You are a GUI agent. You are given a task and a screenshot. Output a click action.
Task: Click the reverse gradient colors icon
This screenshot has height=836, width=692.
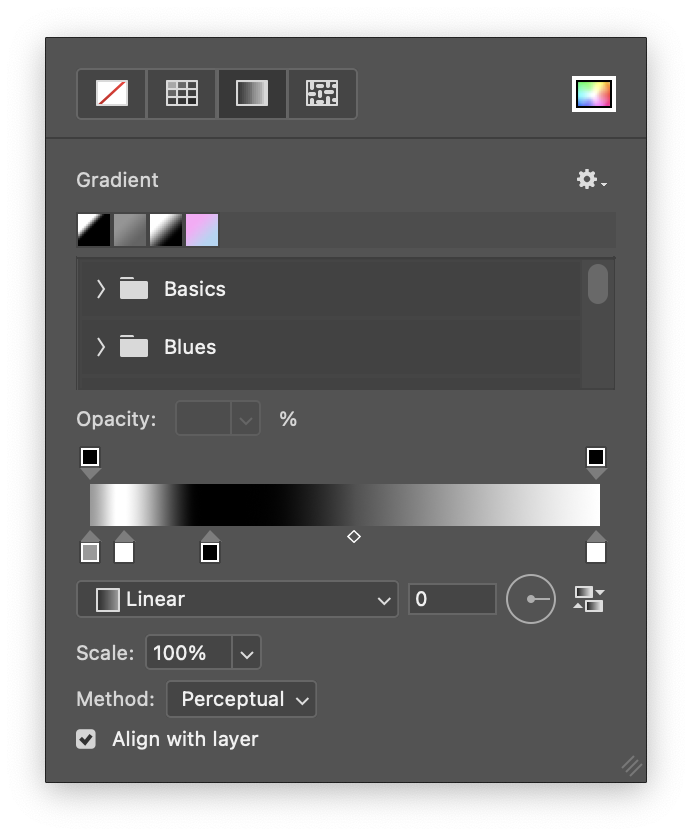(589, 599)
